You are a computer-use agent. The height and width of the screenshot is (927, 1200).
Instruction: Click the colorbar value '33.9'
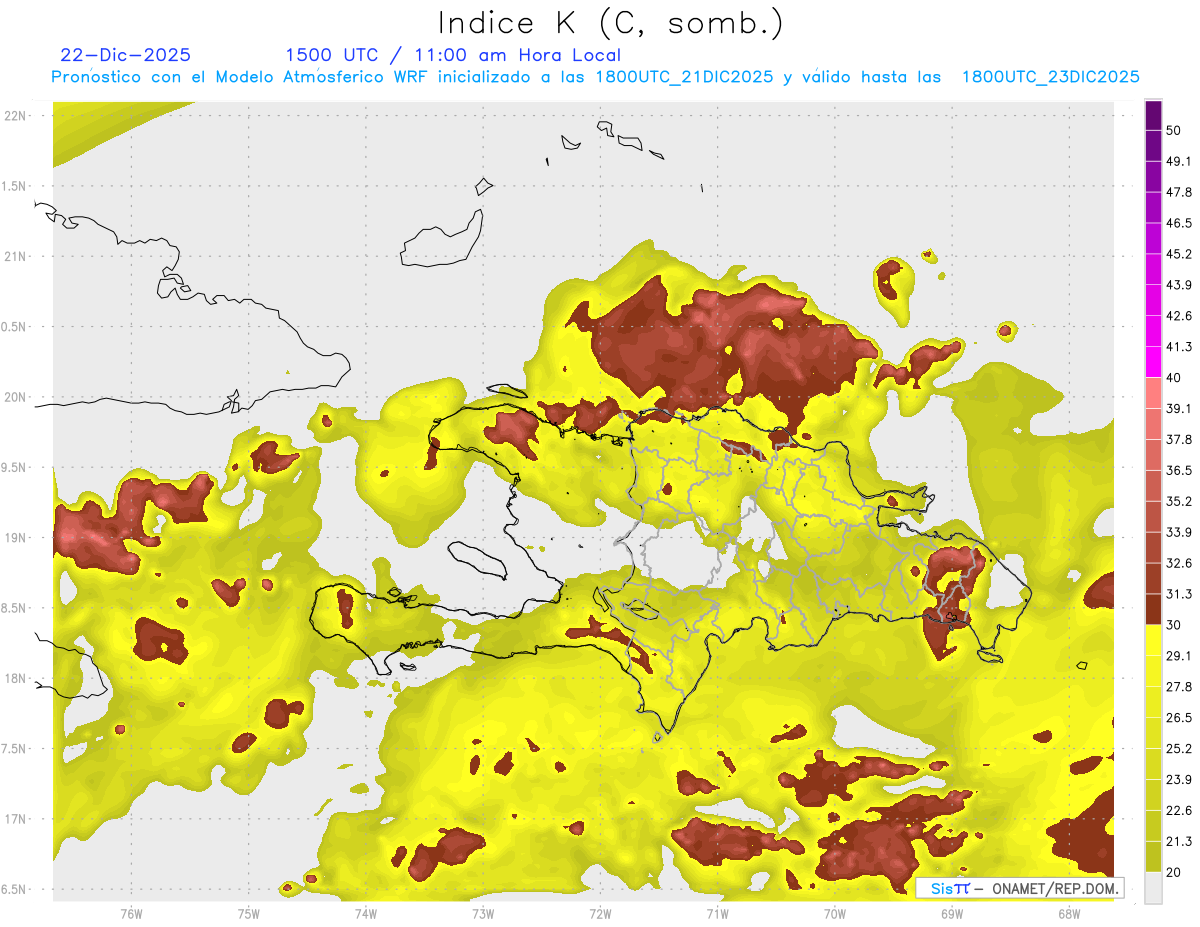(x=1179, y=532)
